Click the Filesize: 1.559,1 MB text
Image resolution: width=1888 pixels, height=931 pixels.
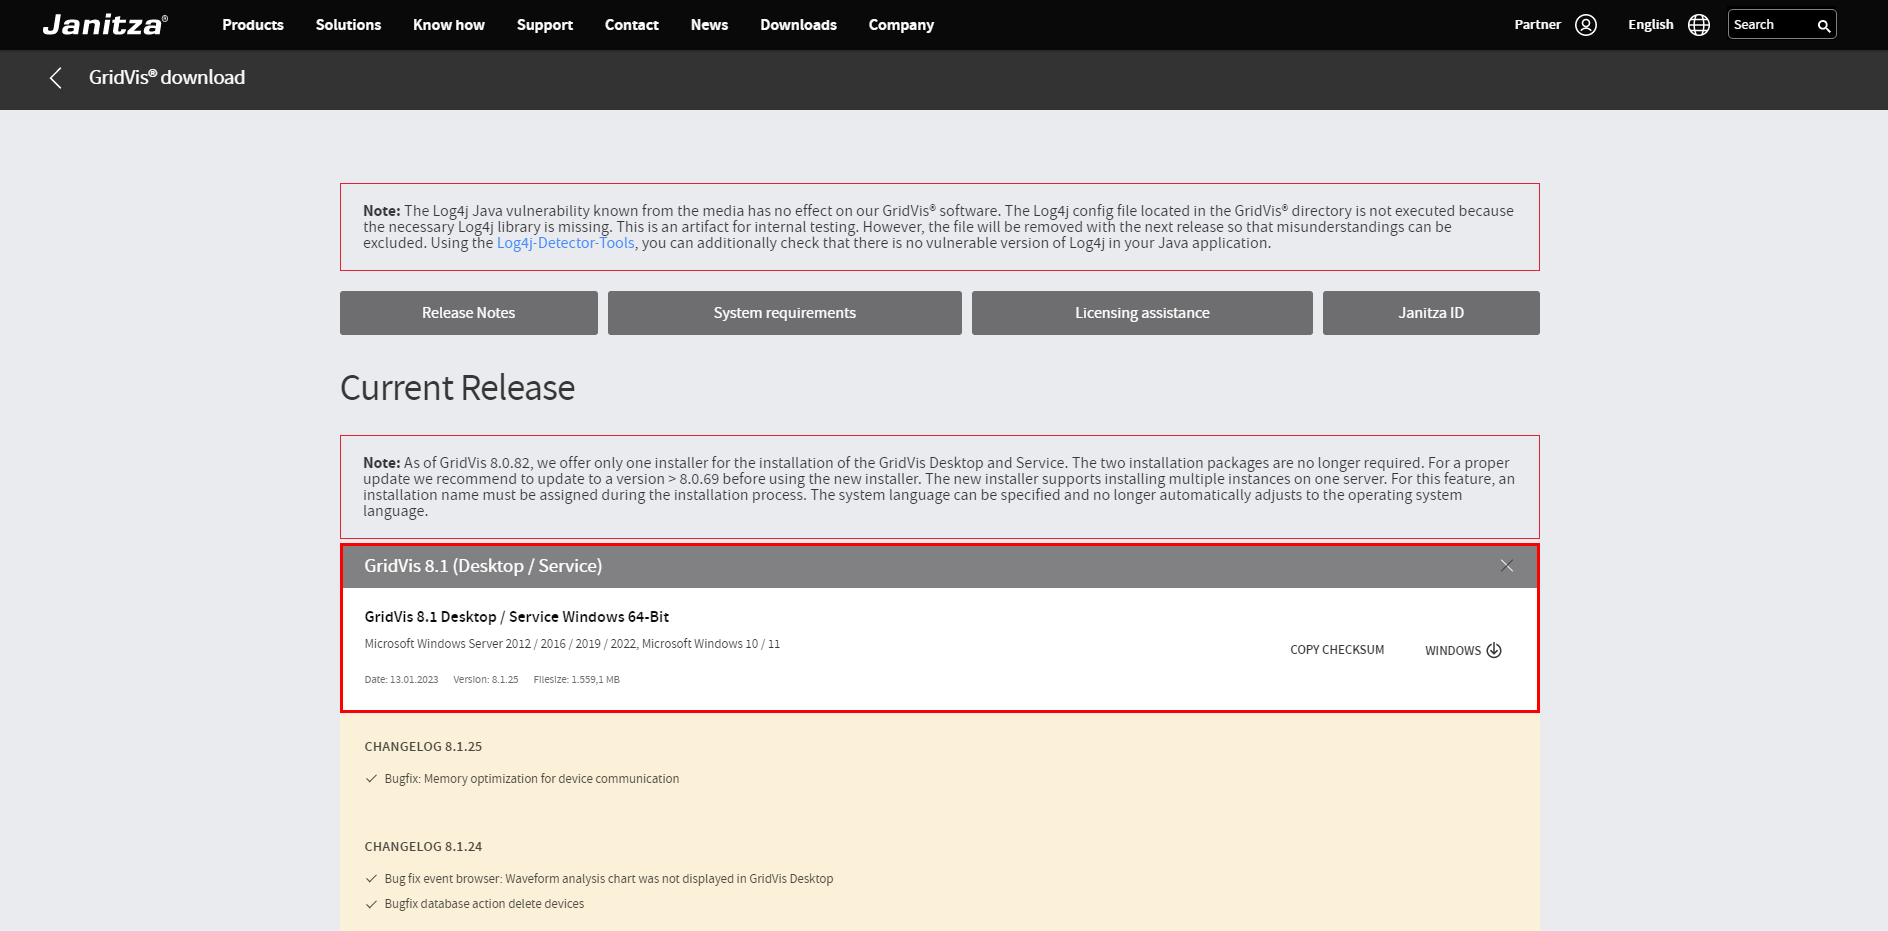click(x=577, y=680)
